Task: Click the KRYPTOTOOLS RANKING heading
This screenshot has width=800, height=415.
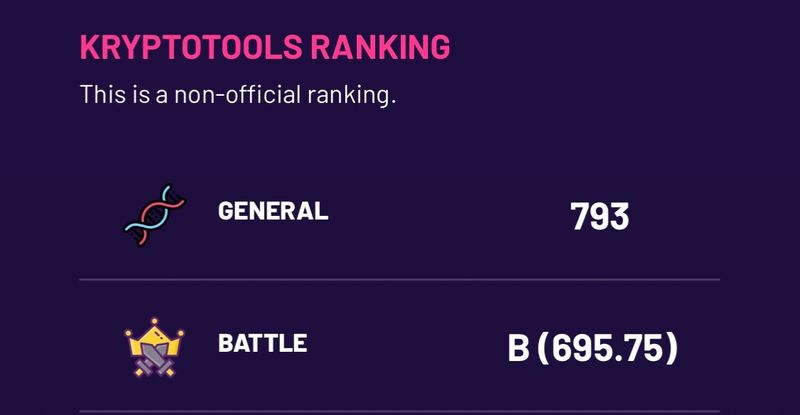Action: pyautogui.click(x=265, y=47)
